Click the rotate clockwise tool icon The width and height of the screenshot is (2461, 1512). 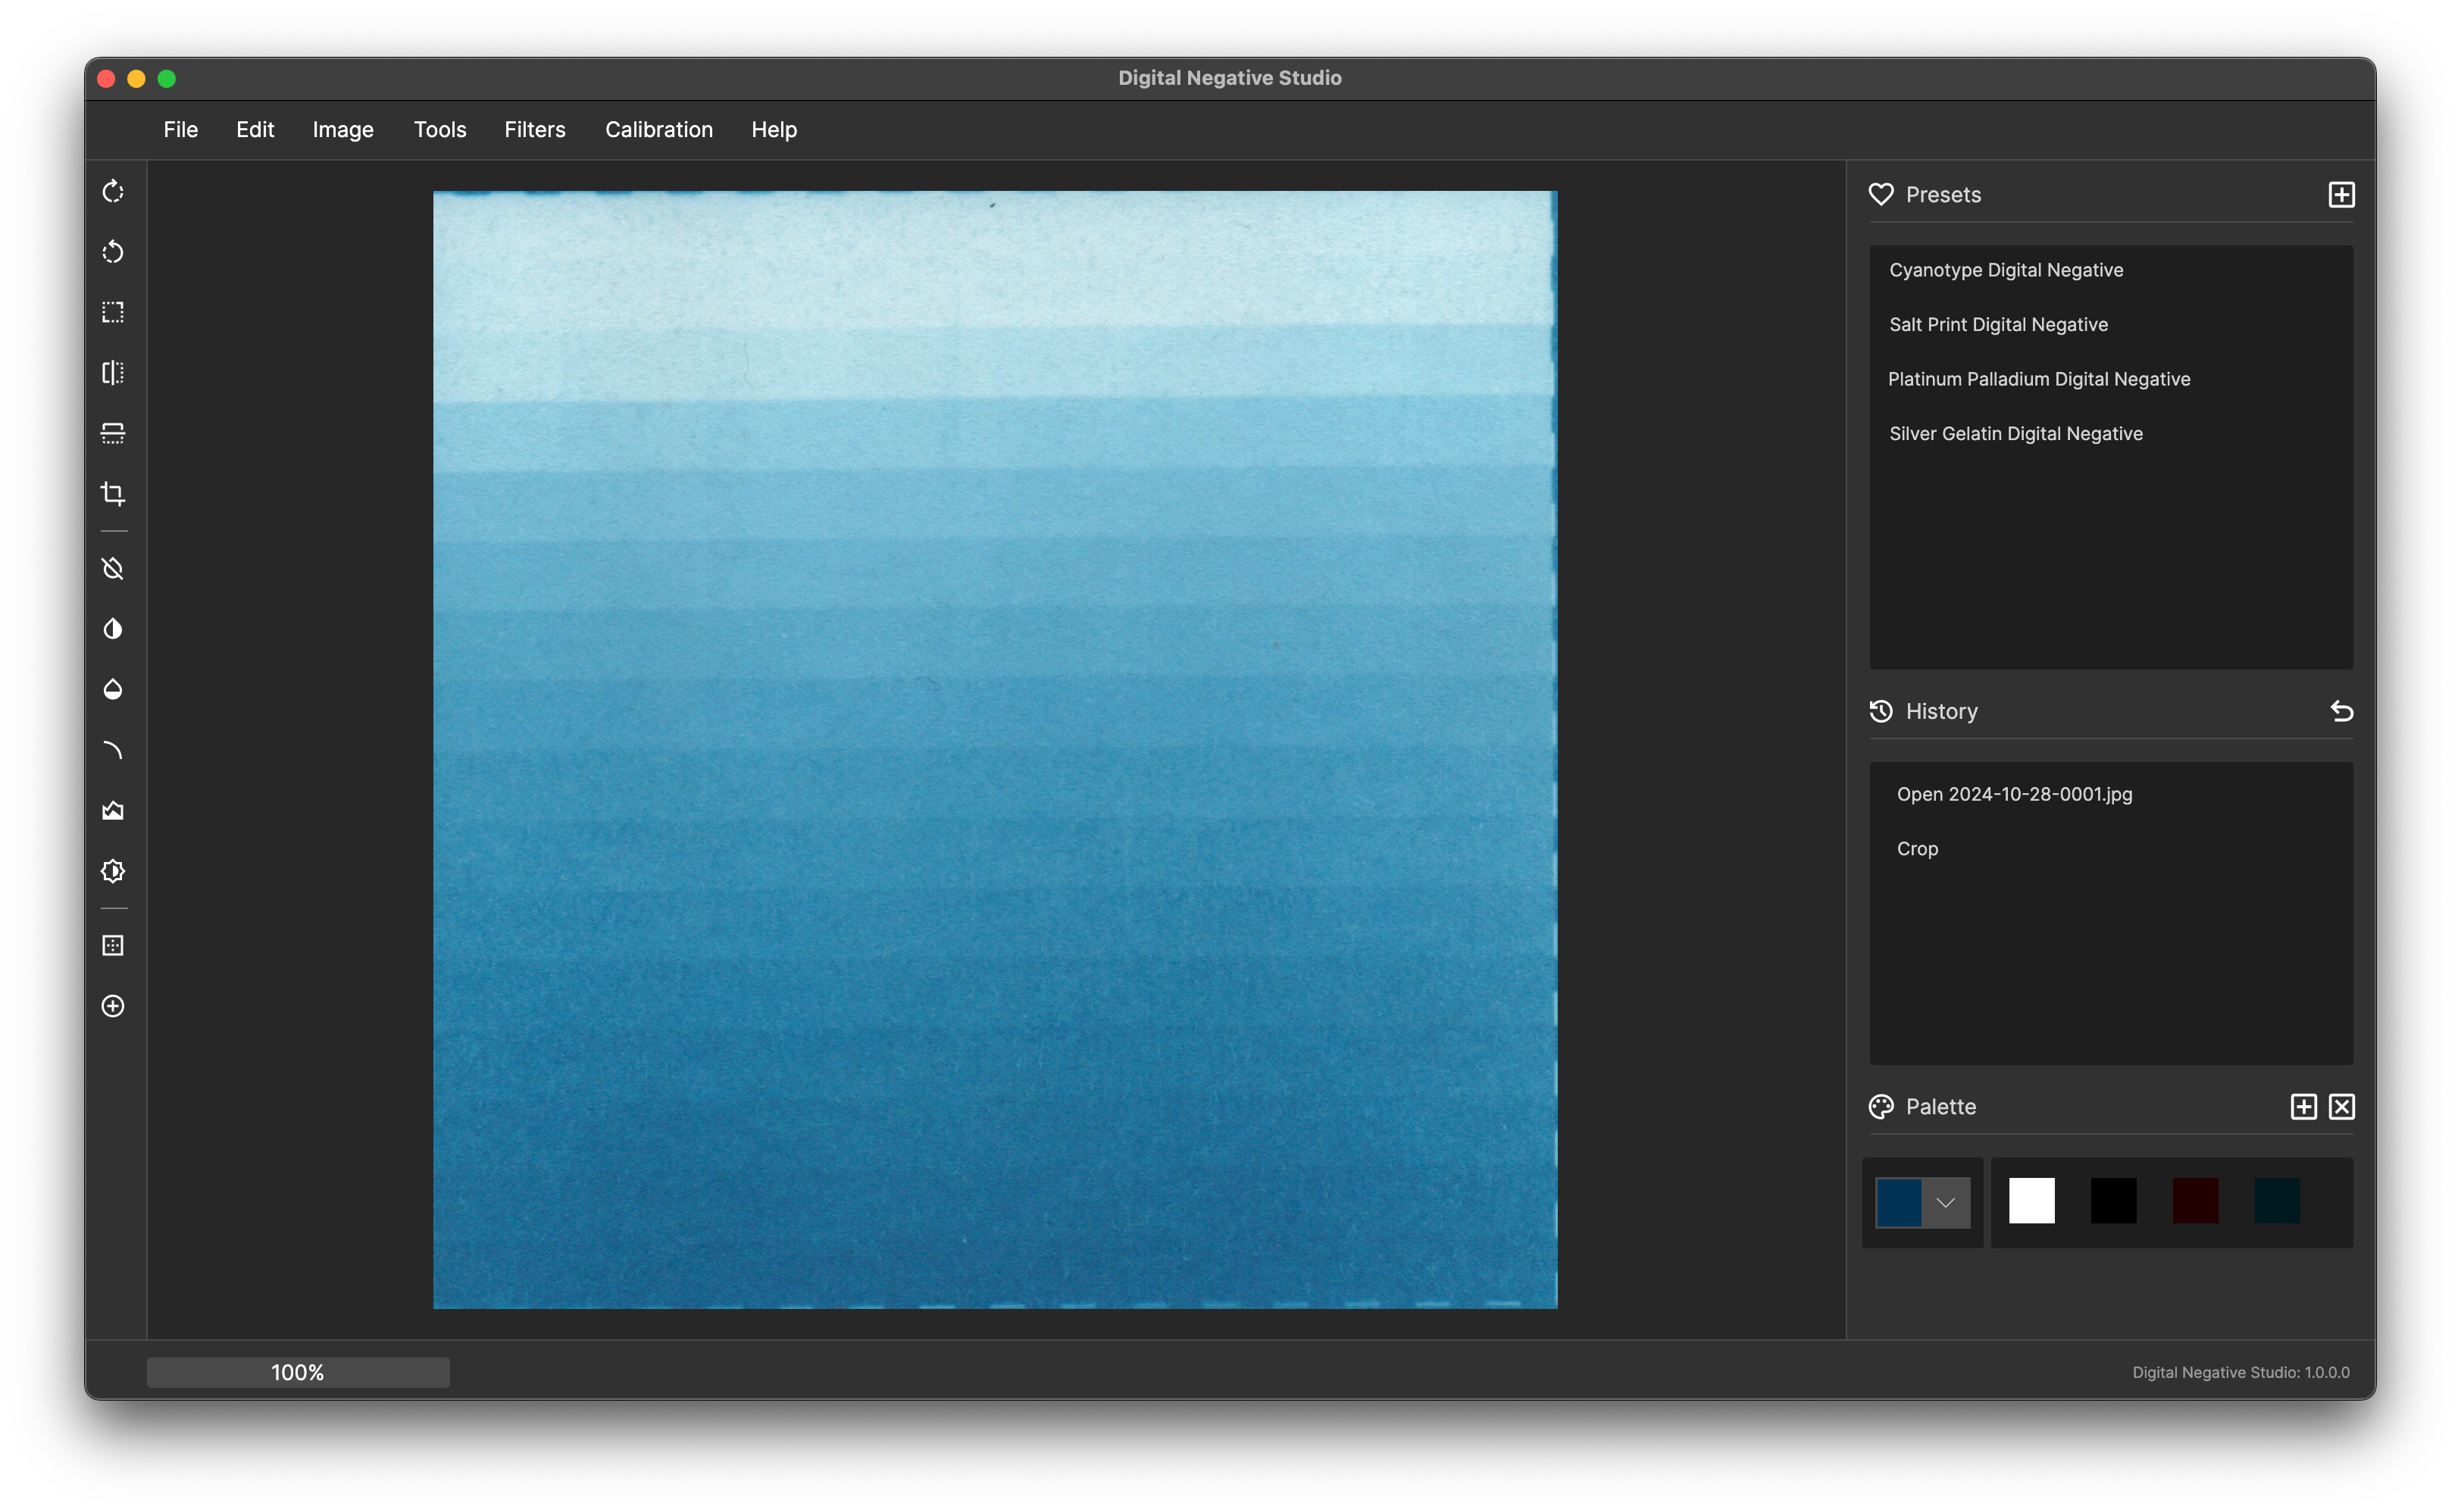(113, 191)
